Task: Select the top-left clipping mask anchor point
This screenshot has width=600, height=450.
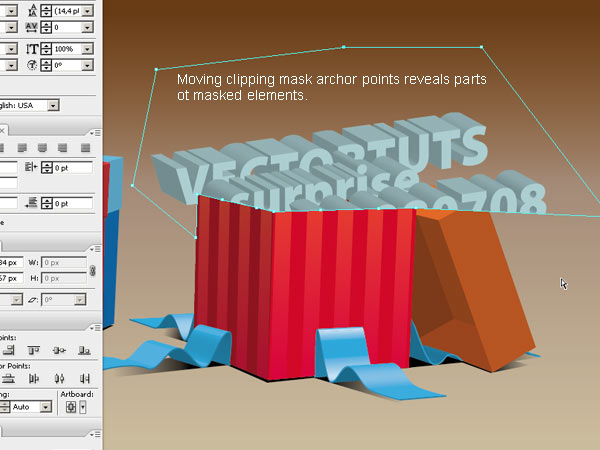Action: (156, 70)
